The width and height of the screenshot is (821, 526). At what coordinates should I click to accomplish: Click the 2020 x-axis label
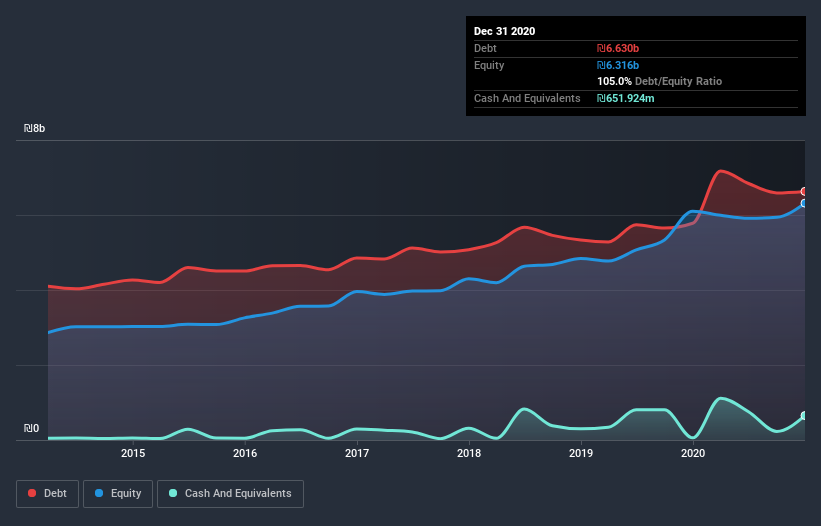(x=693, y=453)
